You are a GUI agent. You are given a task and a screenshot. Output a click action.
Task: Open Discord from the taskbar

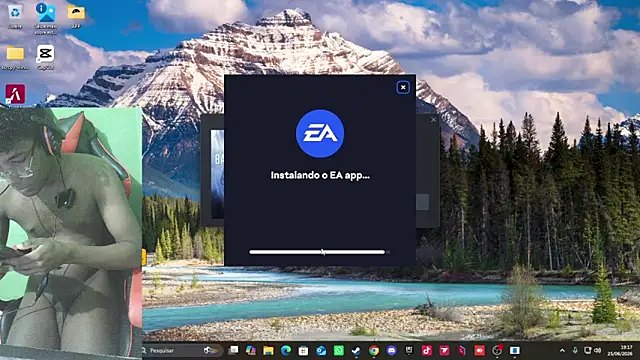(391, 350)
